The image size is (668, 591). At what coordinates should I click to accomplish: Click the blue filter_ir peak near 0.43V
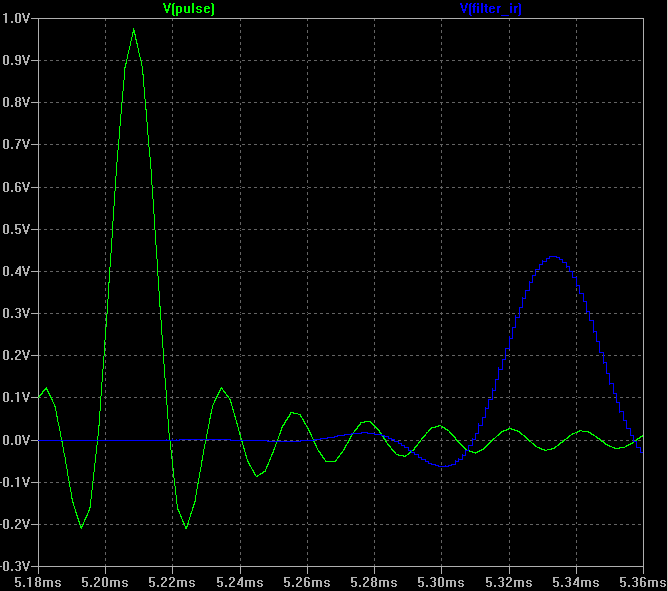[553, 257]
